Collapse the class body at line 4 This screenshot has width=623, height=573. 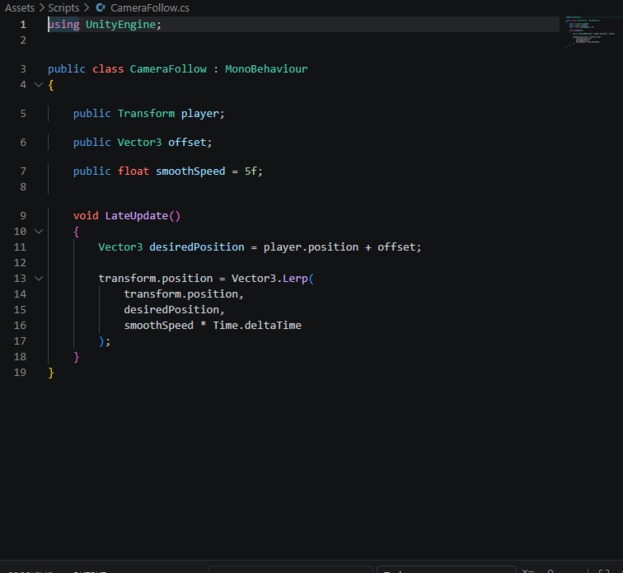point(39,85)
